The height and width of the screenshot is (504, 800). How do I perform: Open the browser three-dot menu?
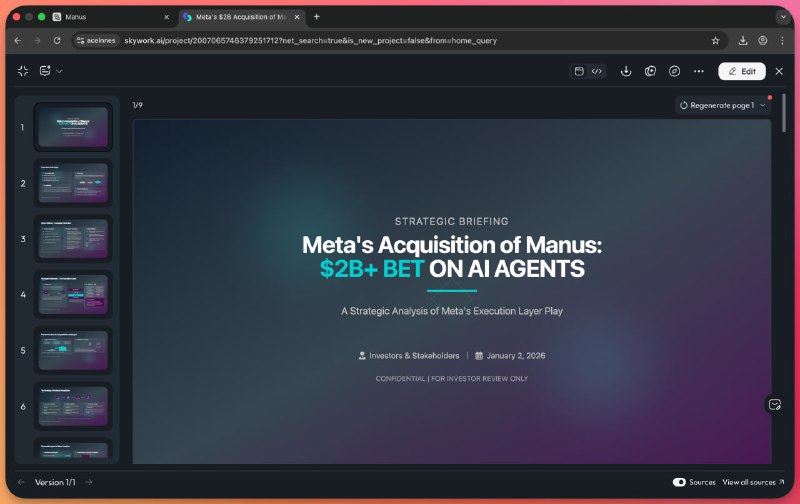click(782, 40)
